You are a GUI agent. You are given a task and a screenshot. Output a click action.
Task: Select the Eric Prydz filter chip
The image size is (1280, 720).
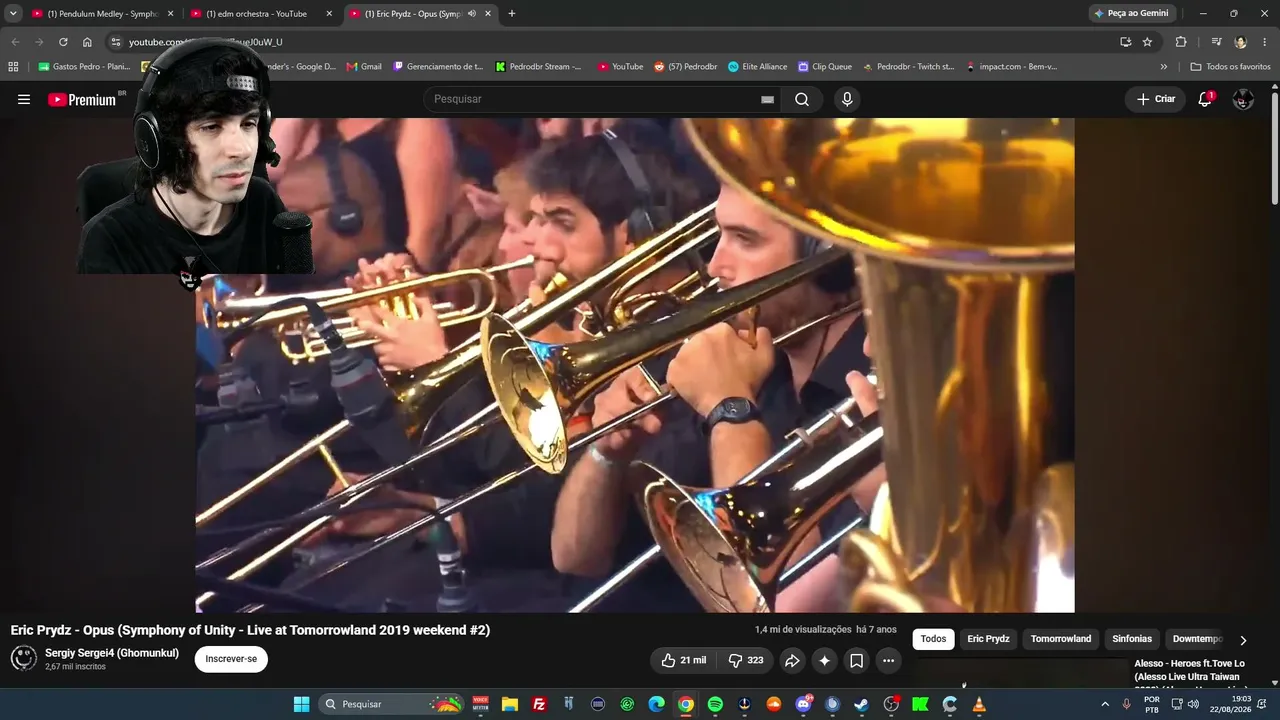[988, 639]
